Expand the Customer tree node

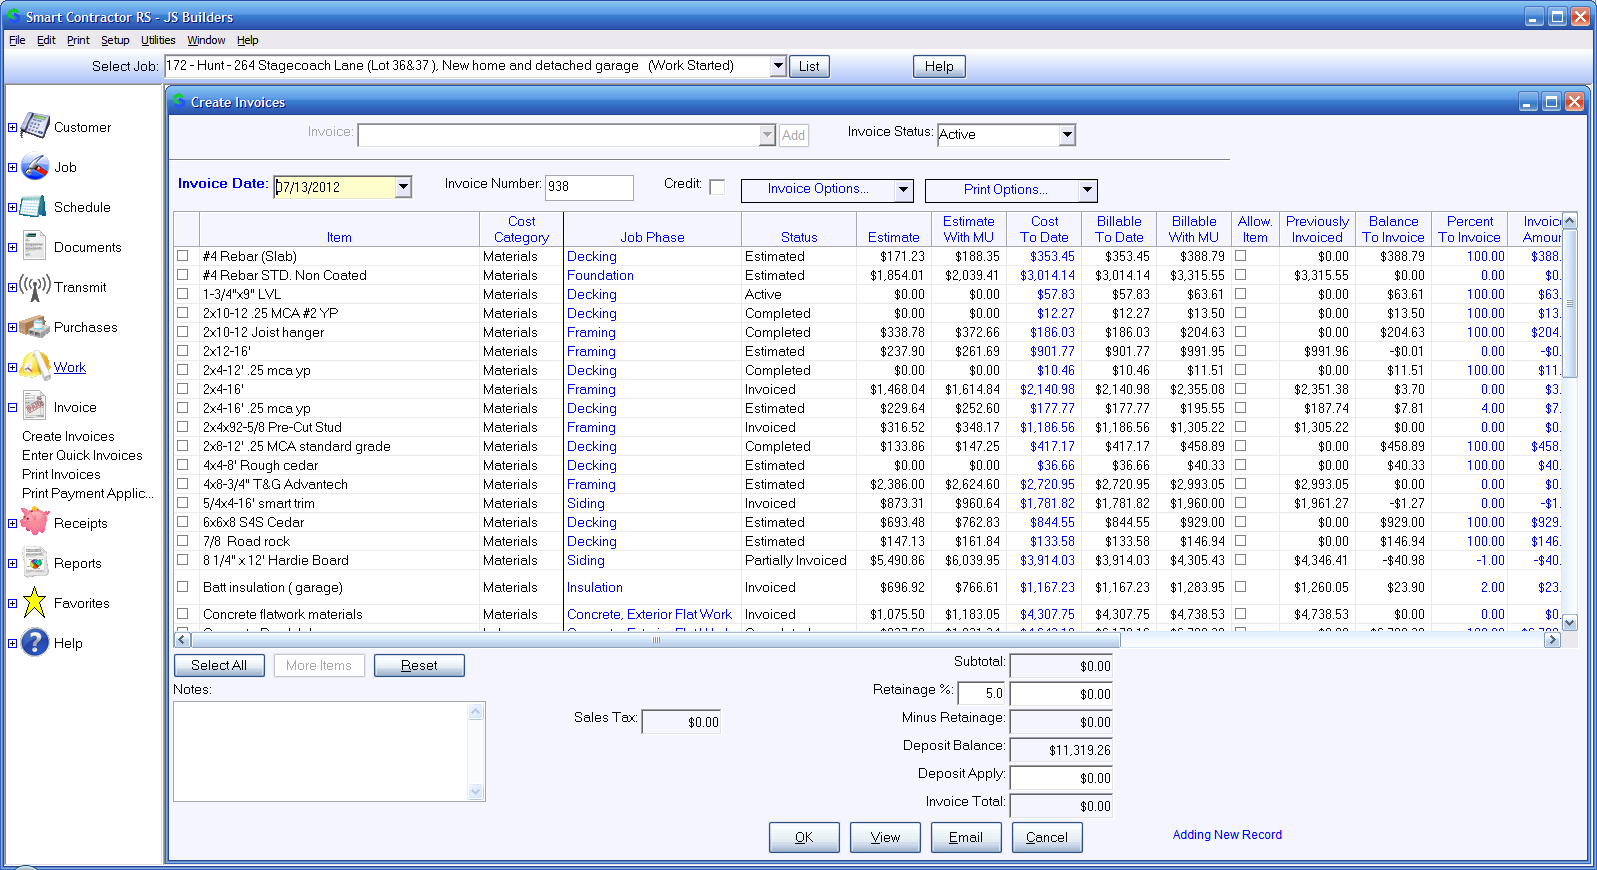pyautogui.click(x=12, y=127)
